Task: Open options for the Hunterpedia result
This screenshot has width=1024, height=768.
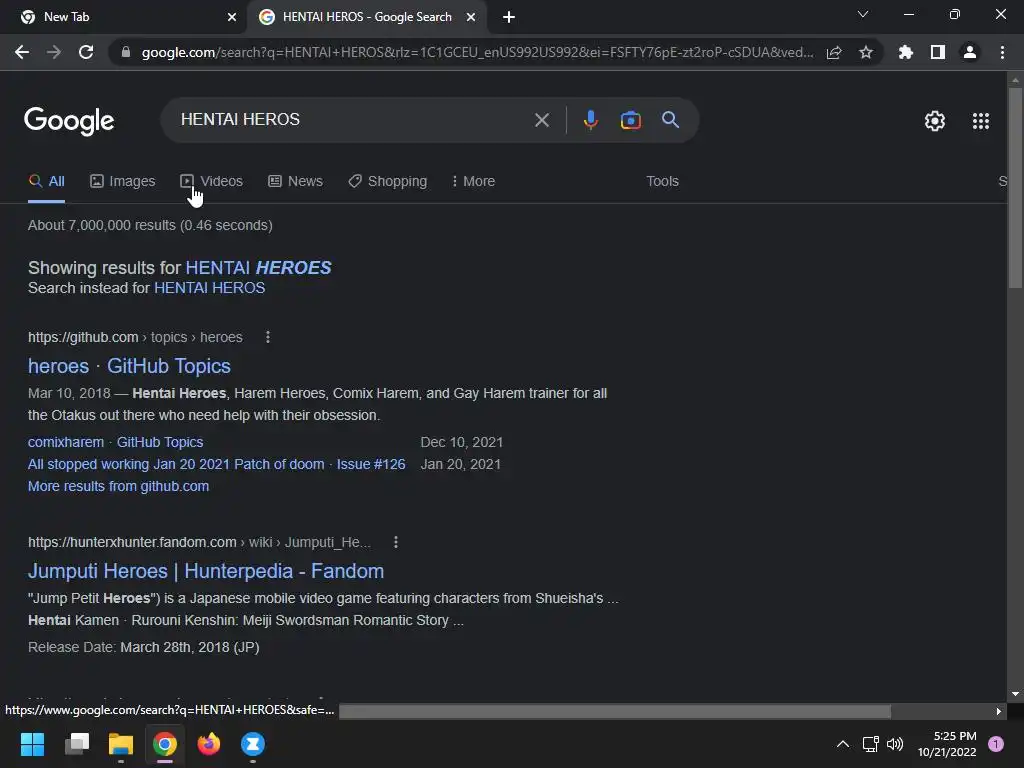Action: click(396, 542)
